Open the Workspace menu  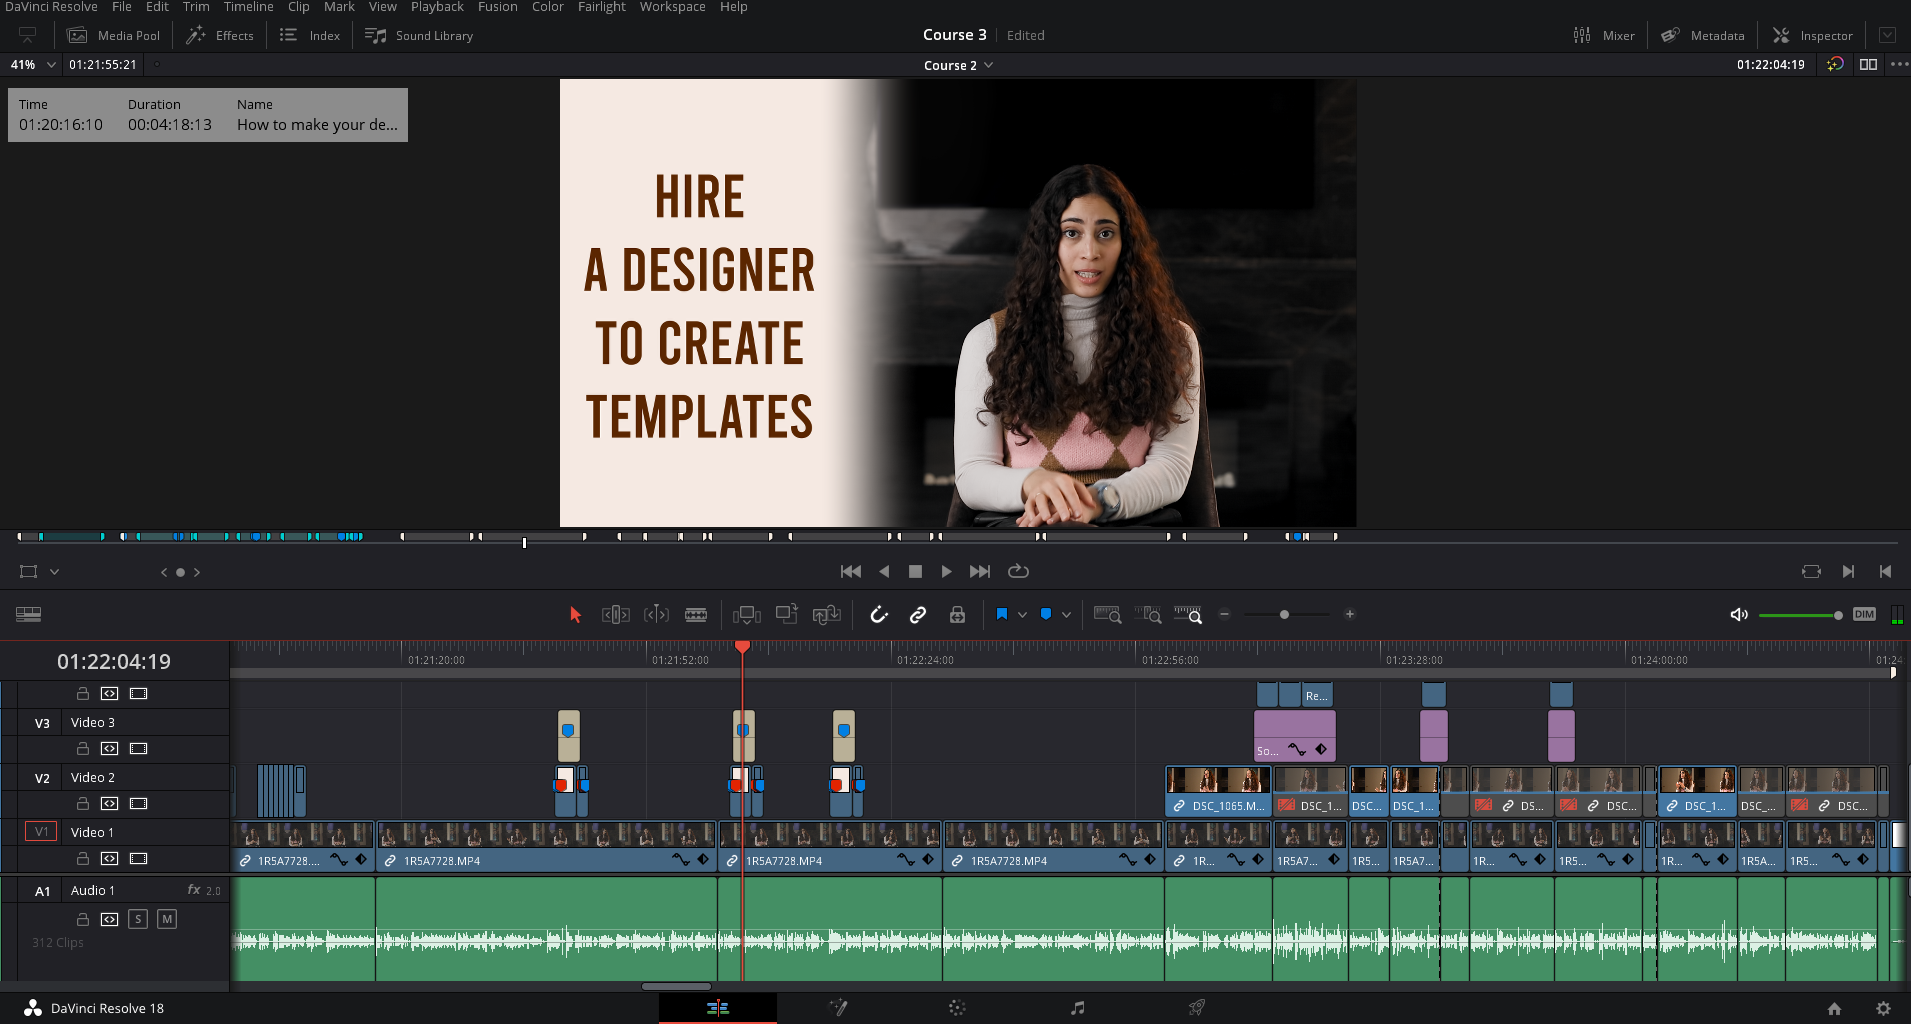pyautogui.click(x=672, y=7)
